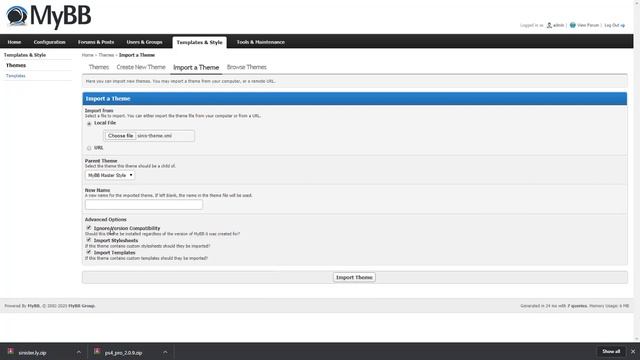The height and width of the screenshot is (360, 640).
Task: Click the Advanced Options label
Action: (106, 220)
